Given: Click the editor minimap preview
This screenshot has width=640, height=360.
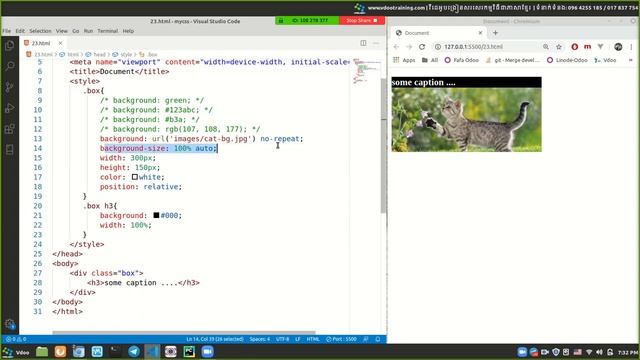Looking at the screenshot, I should [366, 71].
